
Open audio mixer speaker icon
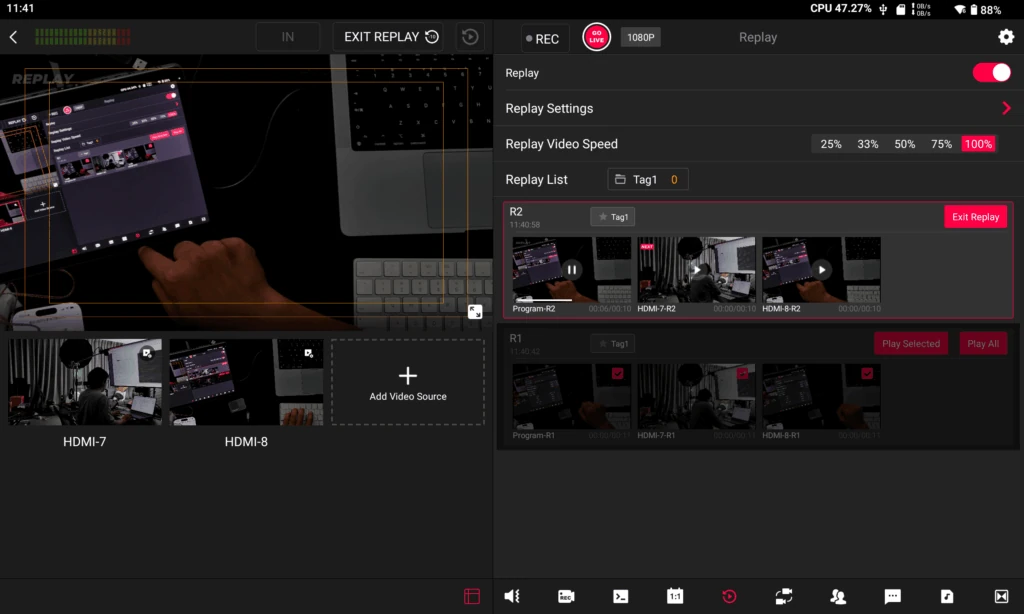coord(512,596)
